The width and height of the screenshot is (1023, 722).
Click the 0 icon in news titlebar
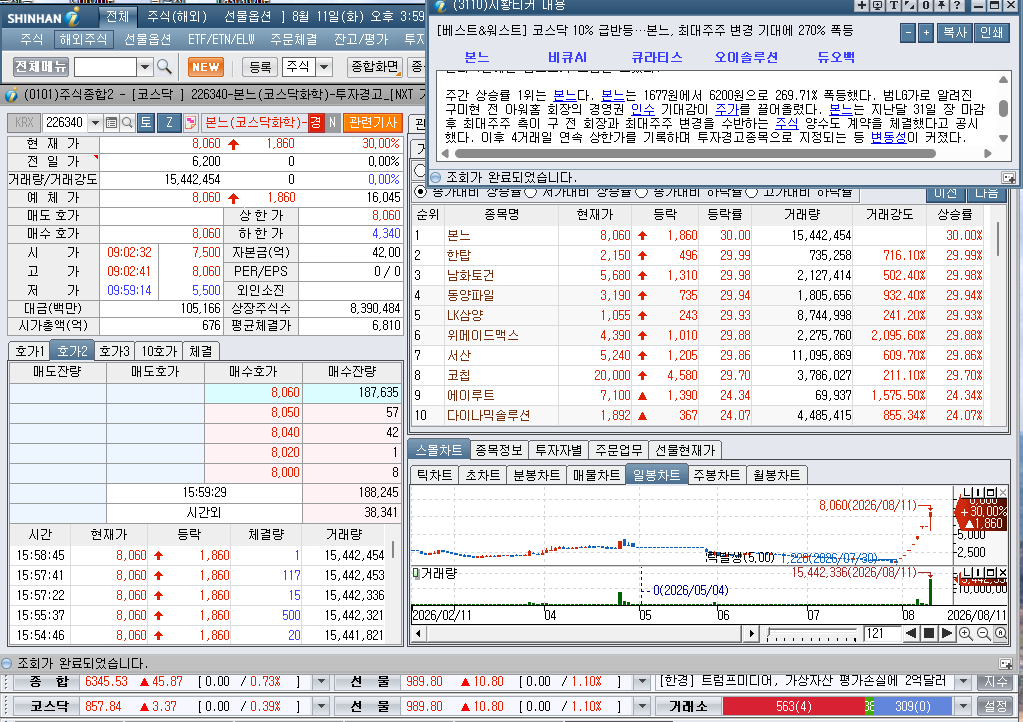(925, 5)
